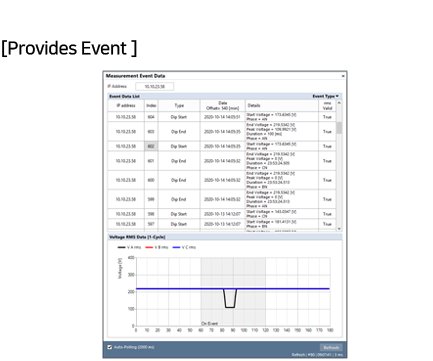Click IP address cell in row 597
This screenshot has height=361, width=433.
126,224
